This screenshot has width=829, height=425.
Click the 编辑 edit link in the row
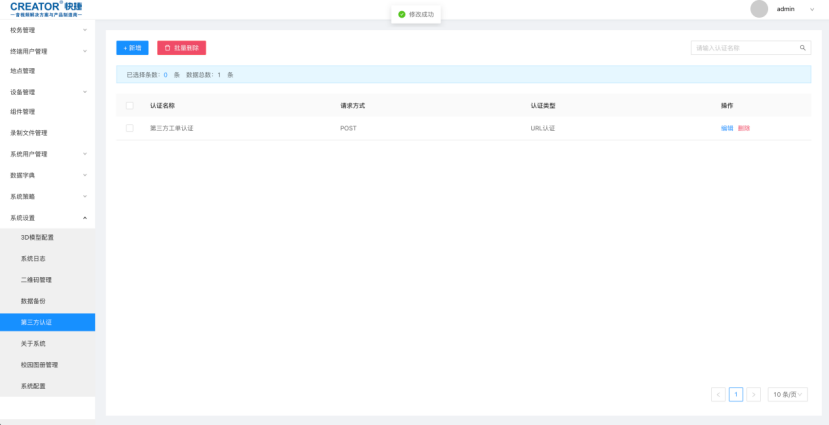tap(727, 128)
